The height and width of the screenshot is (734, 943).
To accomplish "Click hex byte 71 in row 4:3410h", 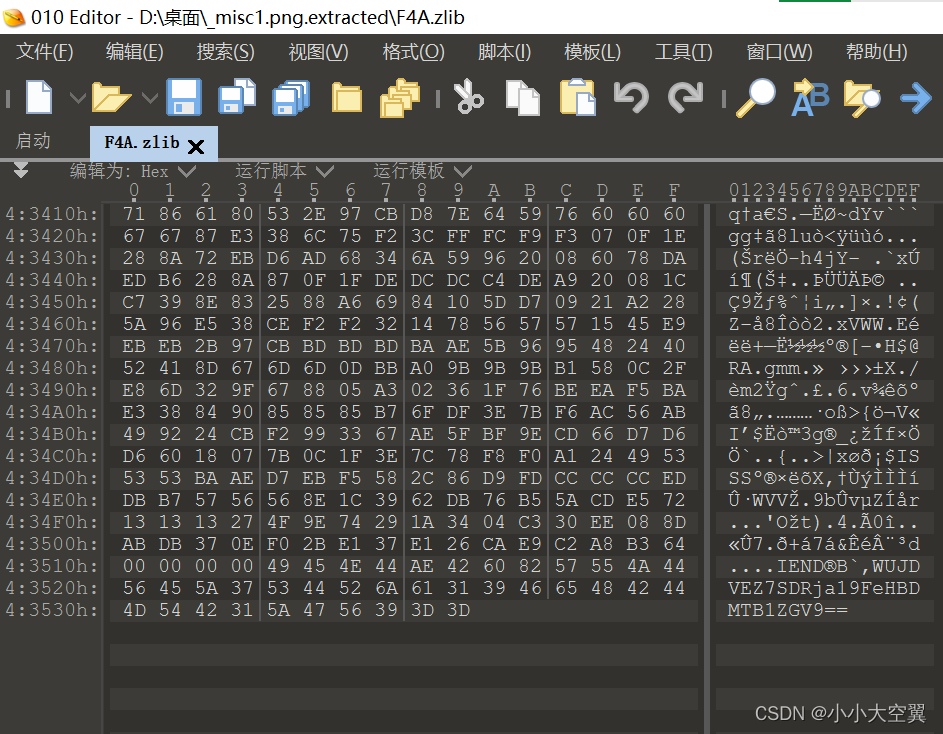I will pos(134,214).
